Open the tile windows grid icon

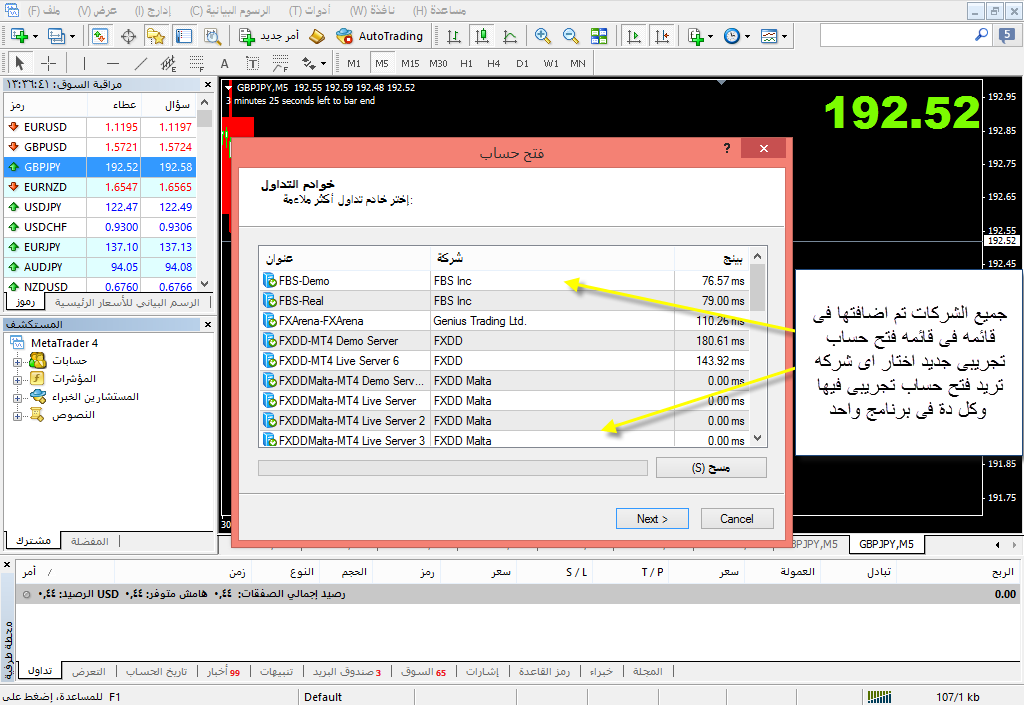(x=599, y=36)
